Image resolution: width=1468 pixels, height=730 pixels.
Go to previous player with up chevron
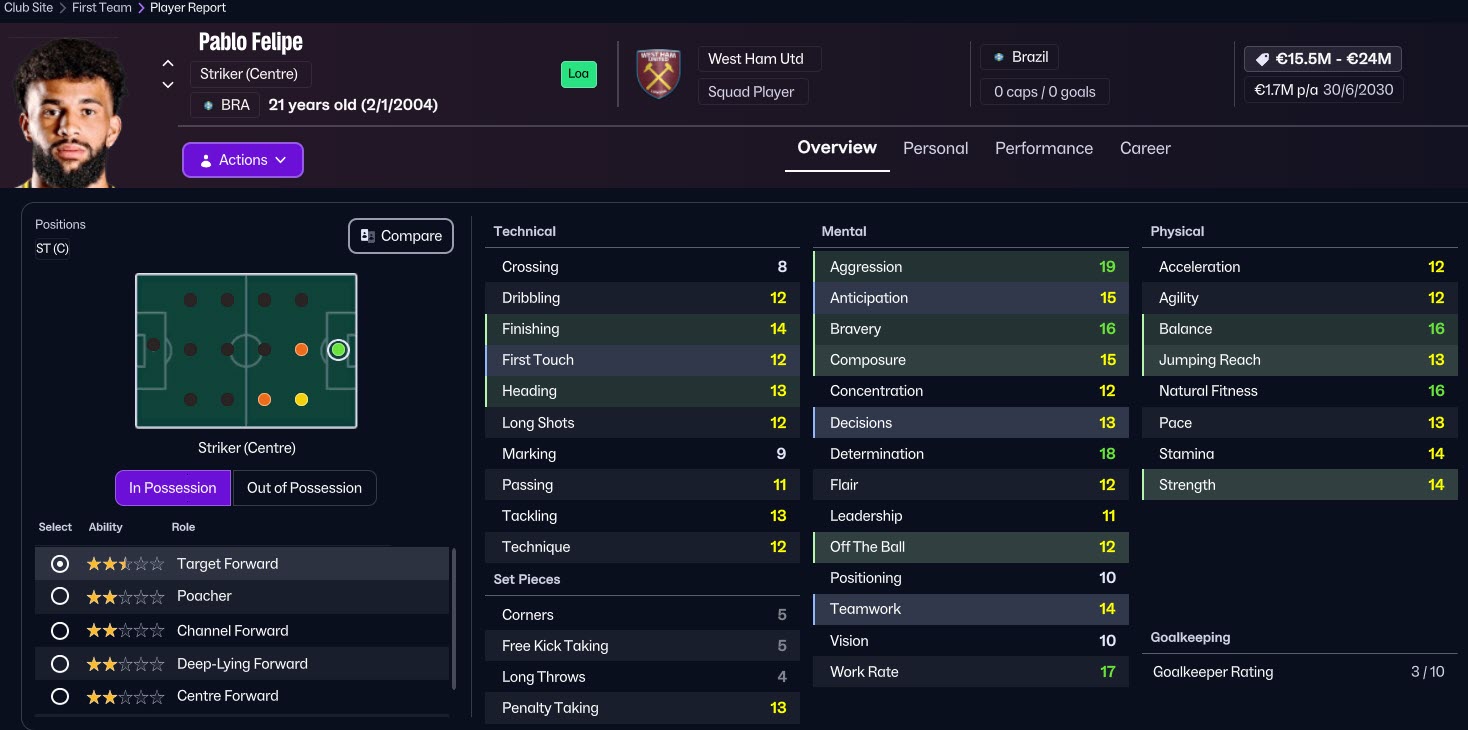[168, 64]
